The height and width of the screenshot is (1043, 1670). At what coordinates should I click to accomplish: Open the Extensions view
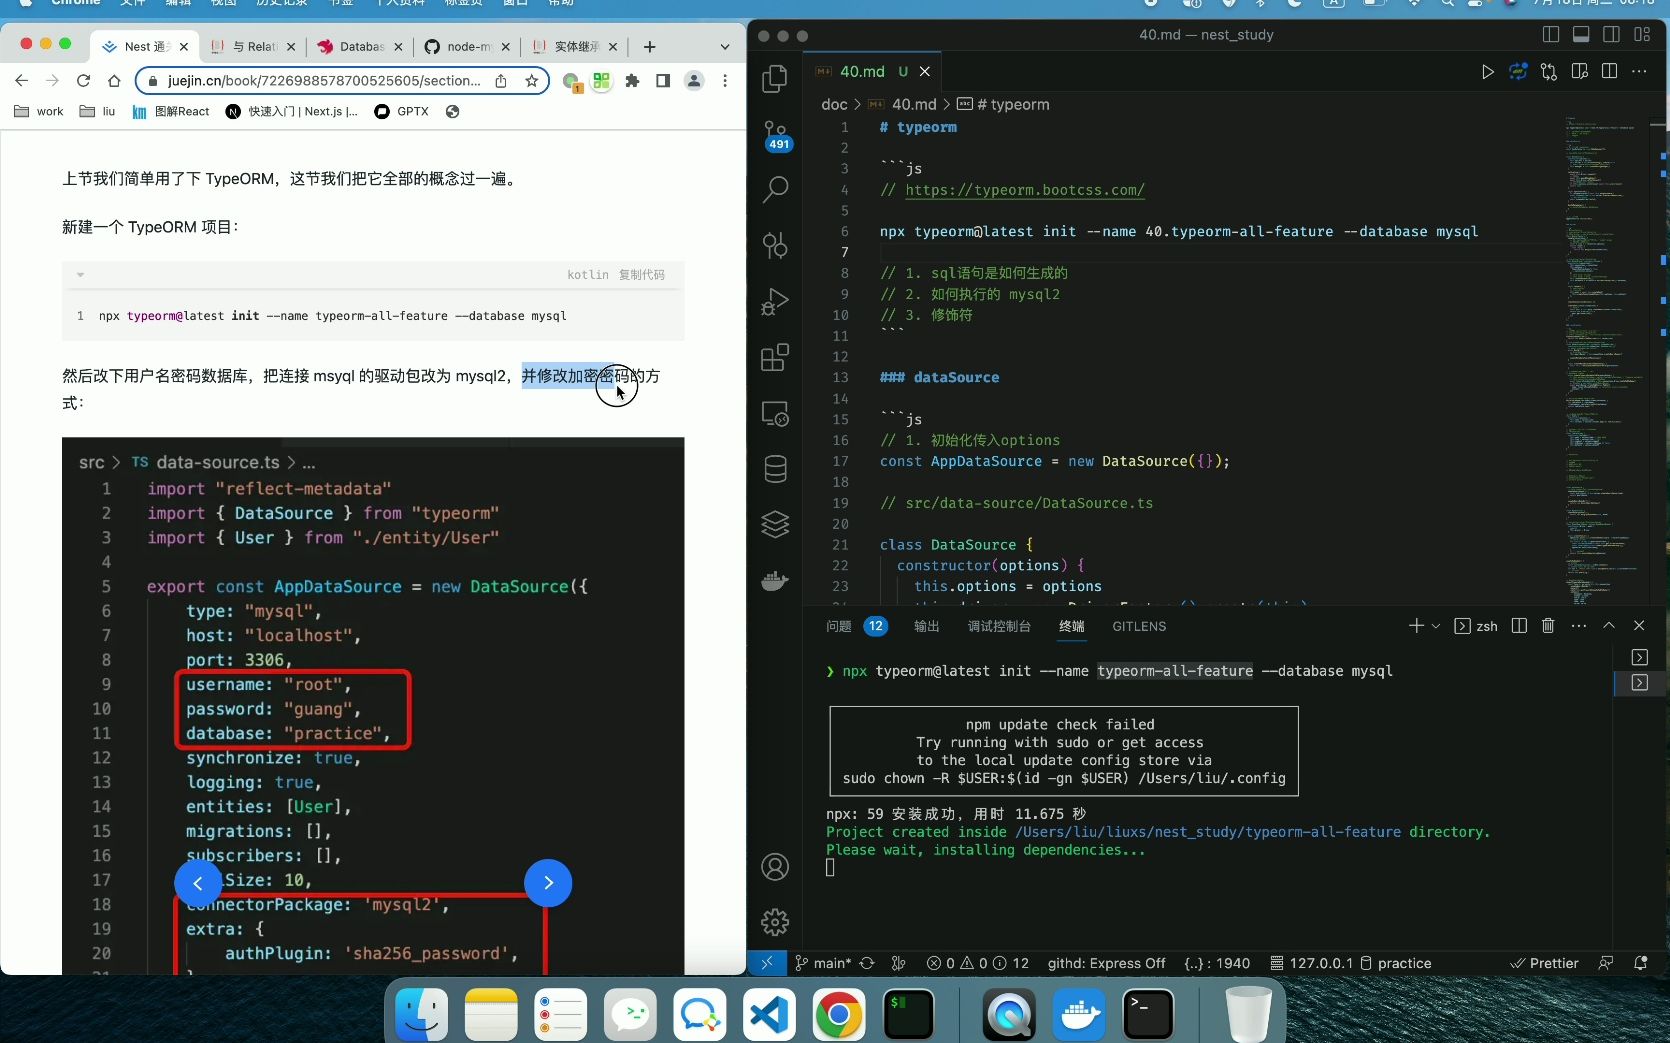point(775,357)
